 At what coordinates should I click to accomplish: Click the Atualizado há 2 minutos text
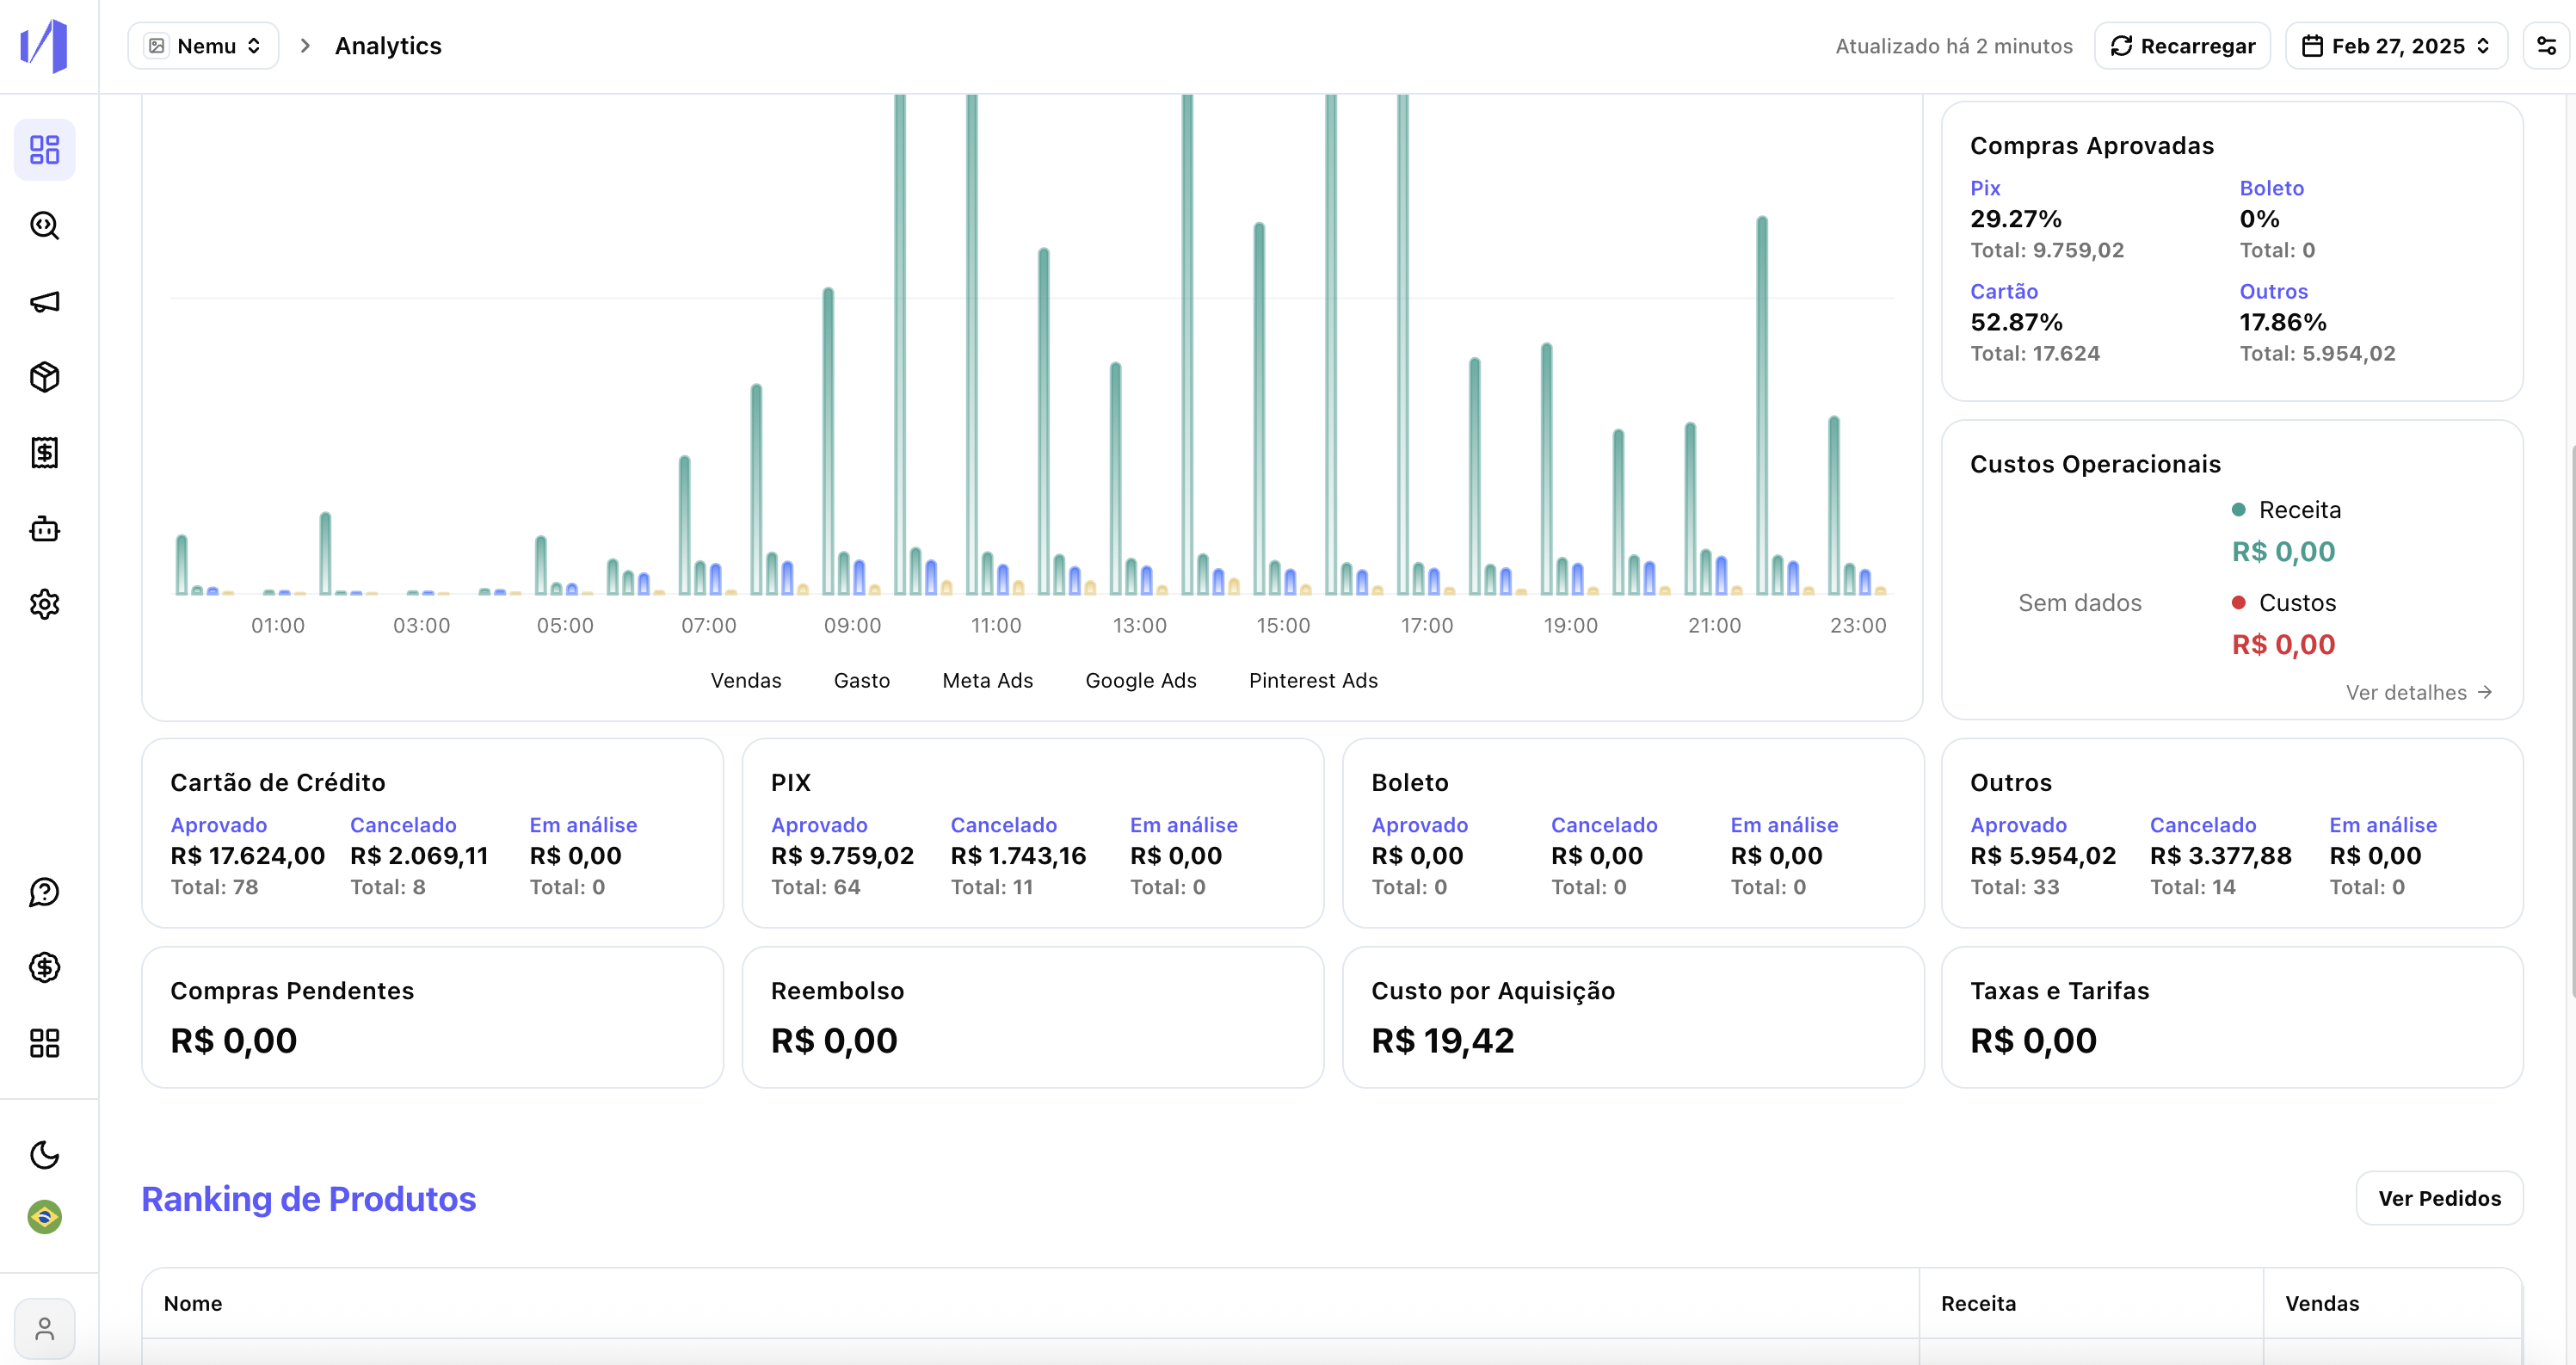click(1954, 46)
